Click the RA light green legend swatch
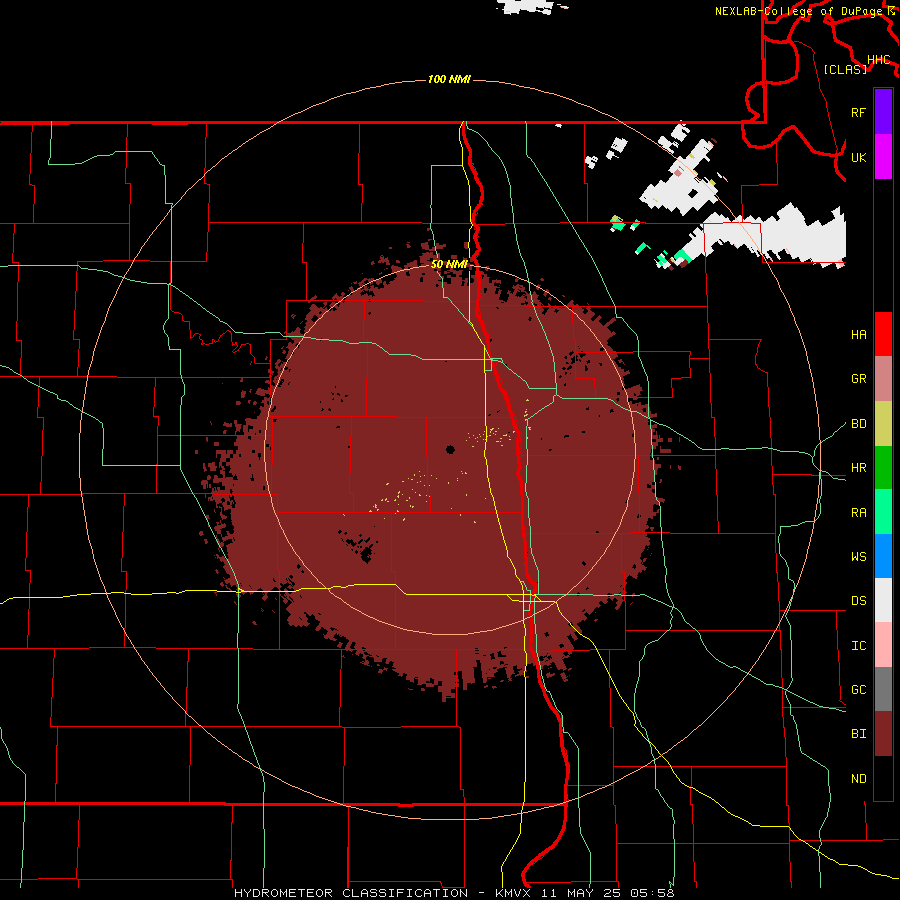Viewport: 900px width, 900px height. point(883,512)
